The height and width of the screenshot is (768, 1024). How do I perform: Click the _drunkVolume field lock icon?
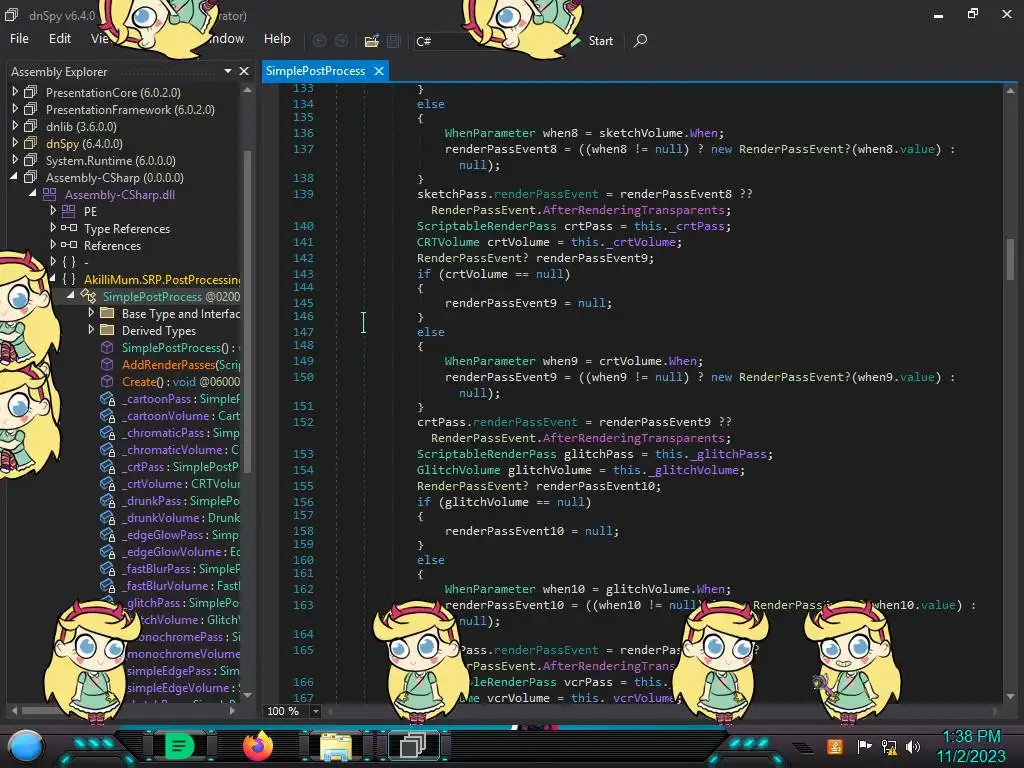tap(108, 518)
